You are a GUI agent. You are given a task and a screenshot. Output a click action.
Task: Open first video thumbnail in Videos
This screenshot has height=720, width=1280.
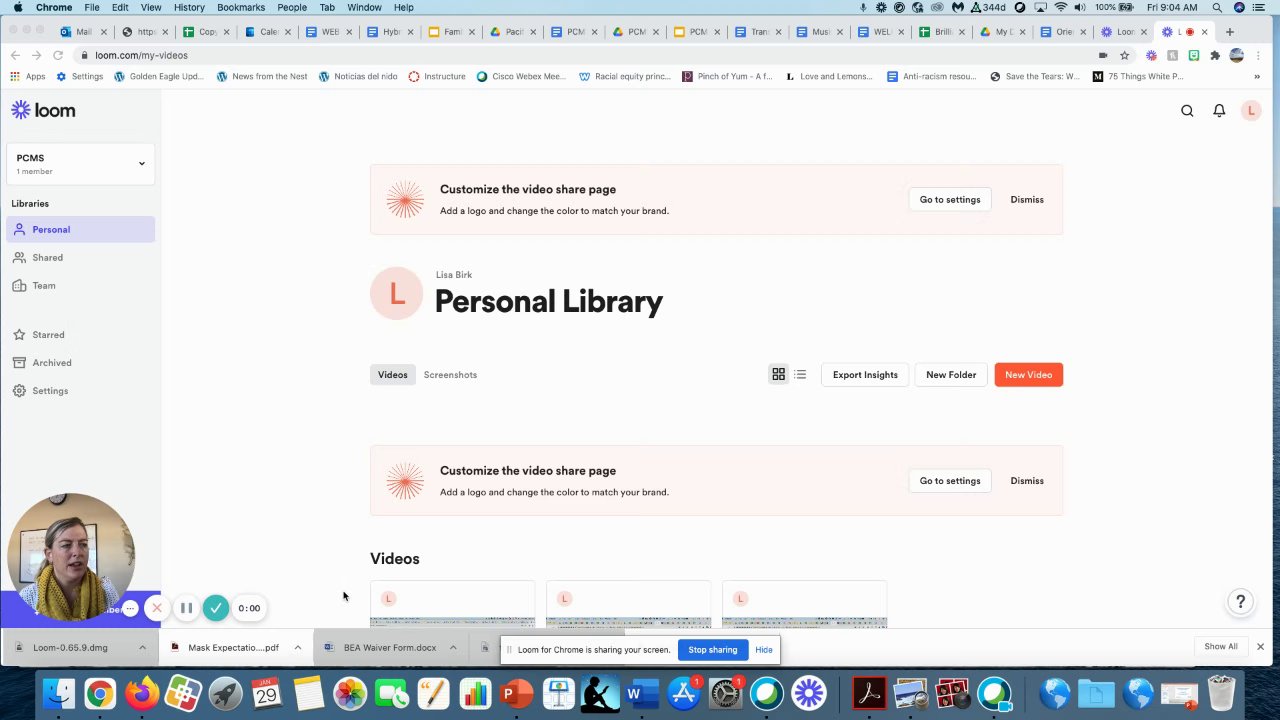tap(452, 604)
